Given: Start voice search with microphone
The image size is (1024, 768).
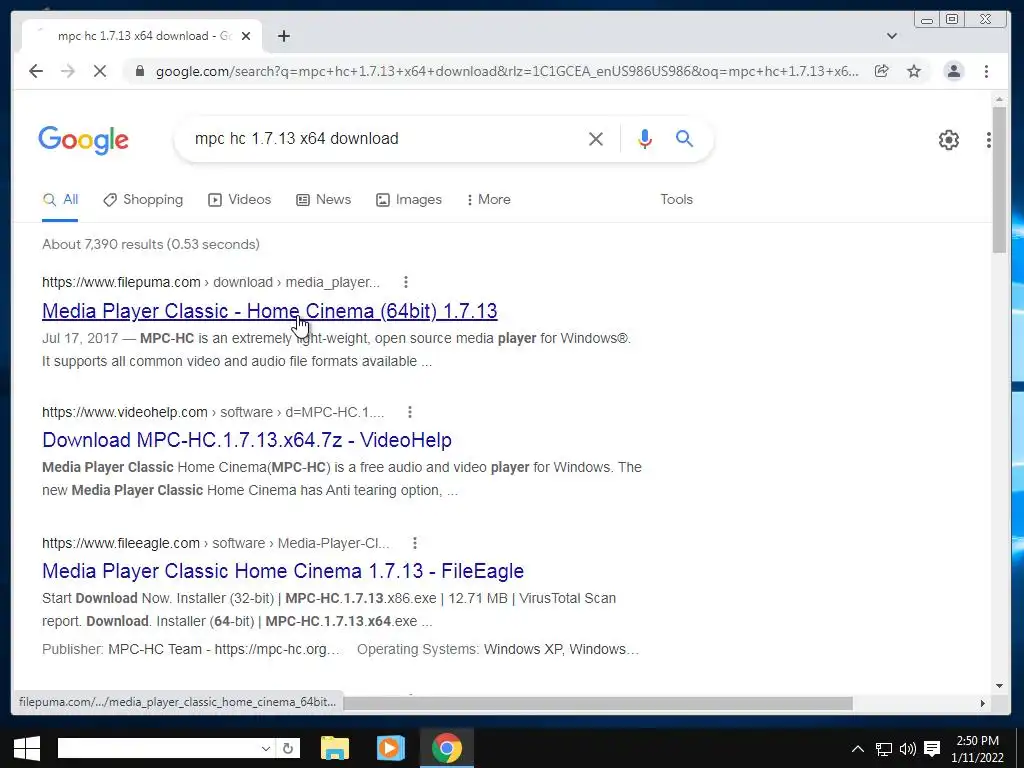Looking at the screenshot, I should (645, 138).
